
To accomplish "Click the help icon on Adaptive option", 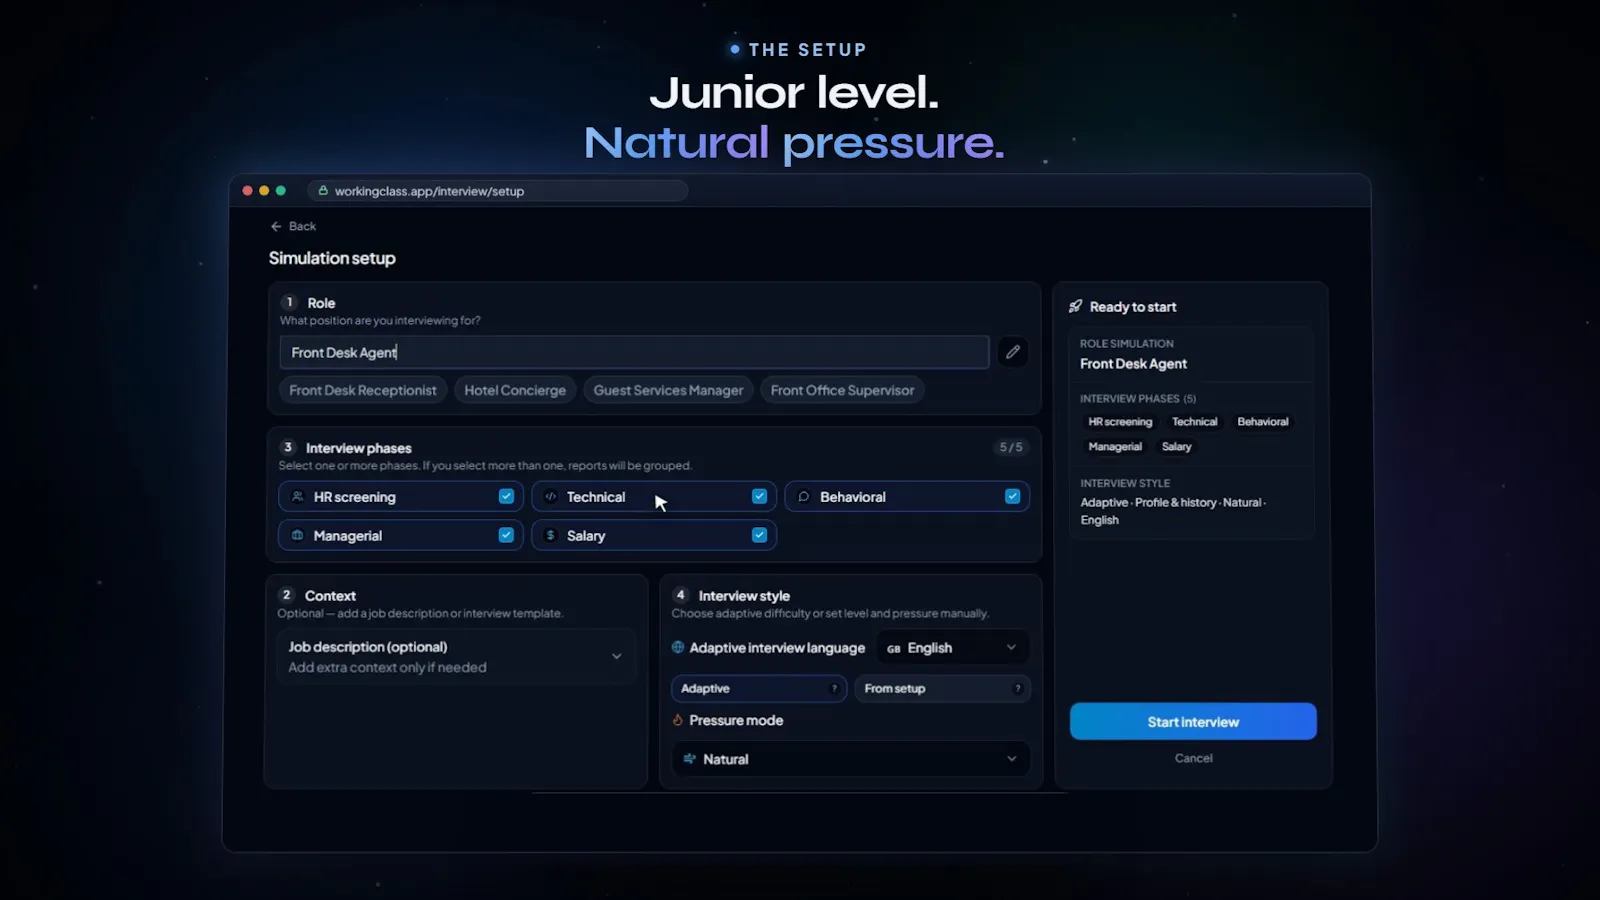I will pos(834,688).
